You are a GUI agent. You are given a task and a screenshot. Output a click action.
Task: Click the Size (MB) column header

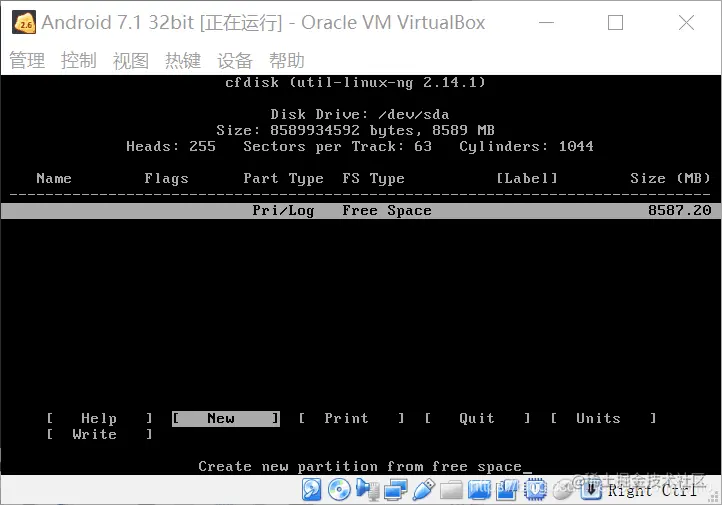[670, 178]
